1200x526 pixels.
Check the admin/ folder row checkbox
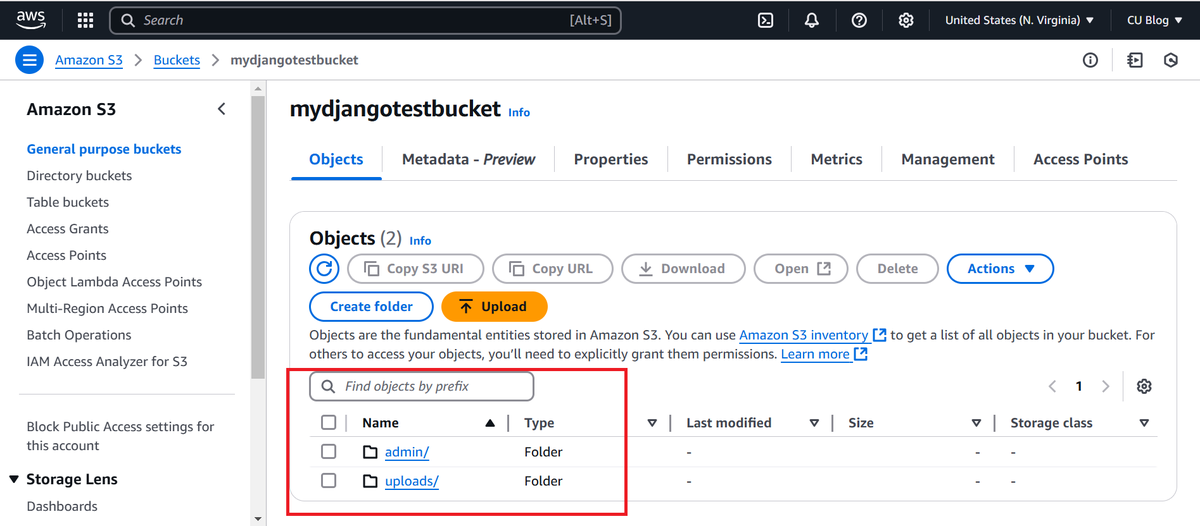tap(329, 452)
